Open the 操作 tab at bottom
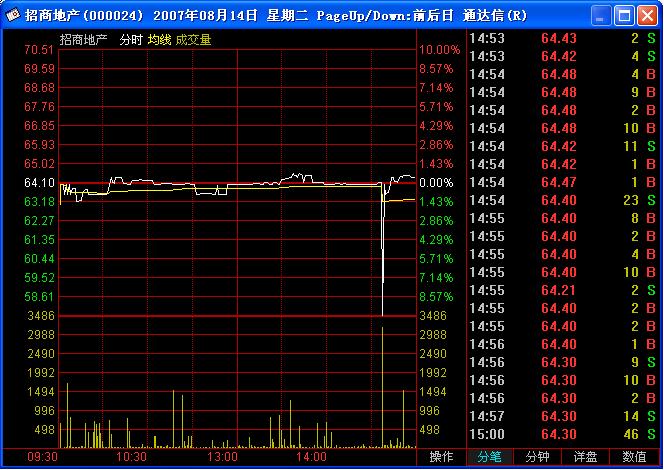Screen dimensions: 664x470 tap(441, 457)
